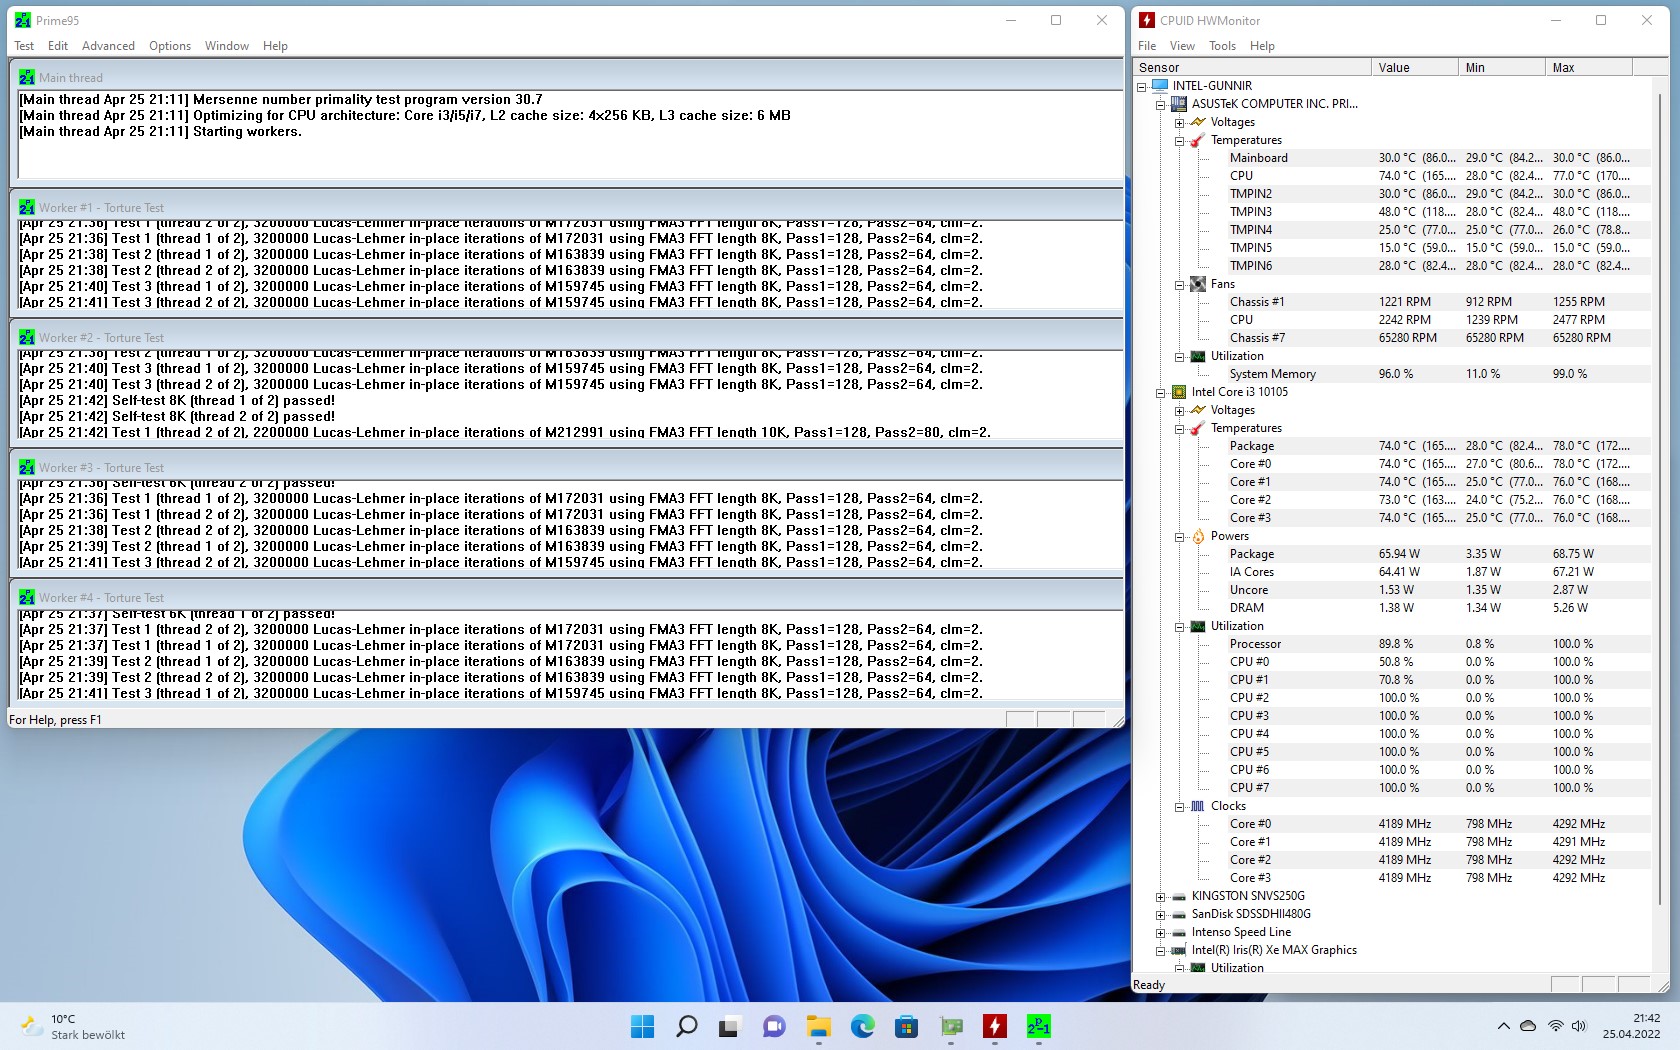The image size is (1680, 1050).
Task: Click the Max column header
Action: tap(1589, 67)
